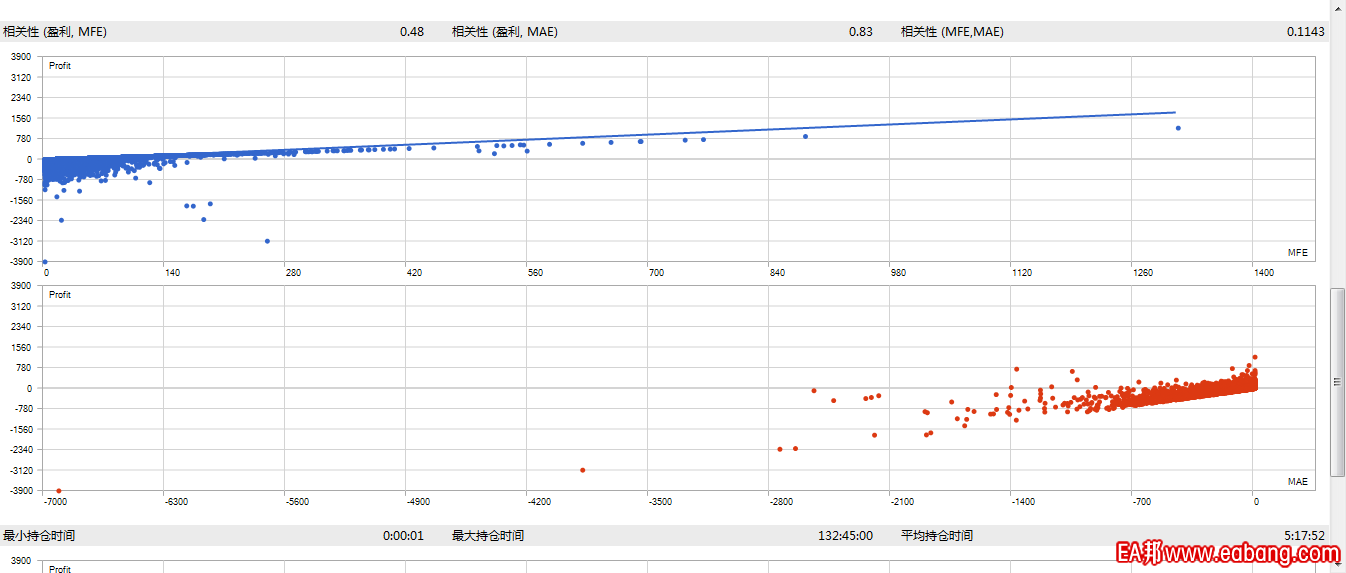This screenshot has width=1346, height=573.
Task: Click the -2800 label on MAE axis
Action: point(782,502)
